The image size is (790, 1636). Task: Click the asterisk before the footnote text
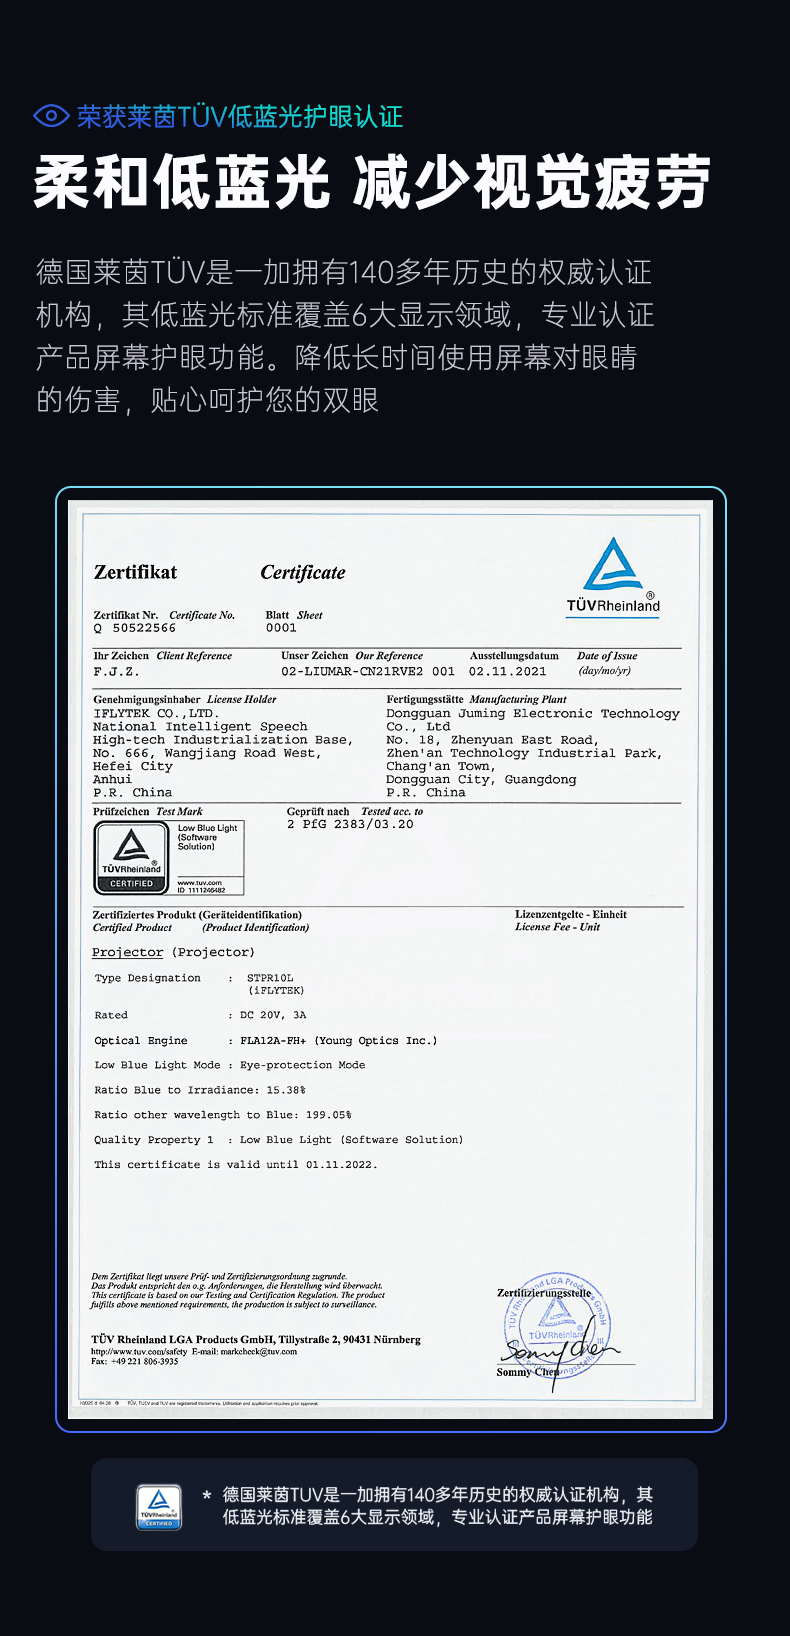click(207, 1496)
